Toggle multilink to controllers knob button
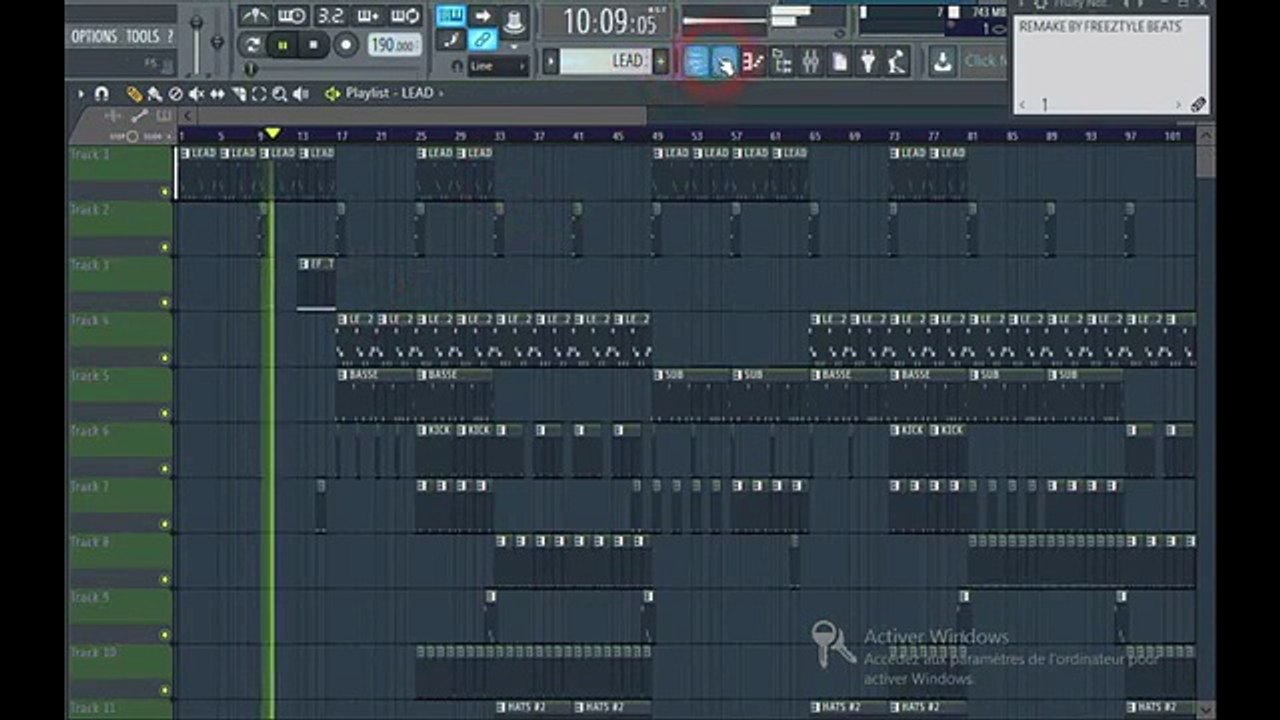Image resolution: width=1280 pixels, height=720 pixels. [514, 20]
